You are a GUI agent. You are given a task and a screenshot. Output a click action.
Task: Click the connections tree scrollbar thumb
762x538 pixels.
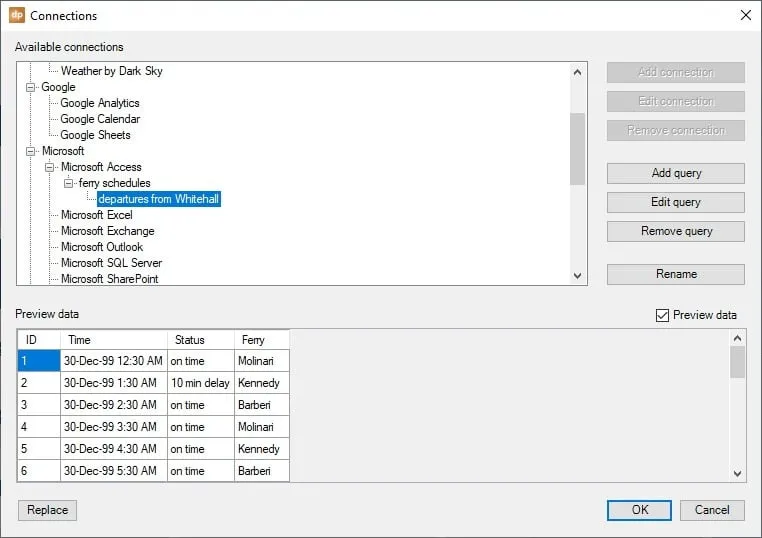coord(577,149)
